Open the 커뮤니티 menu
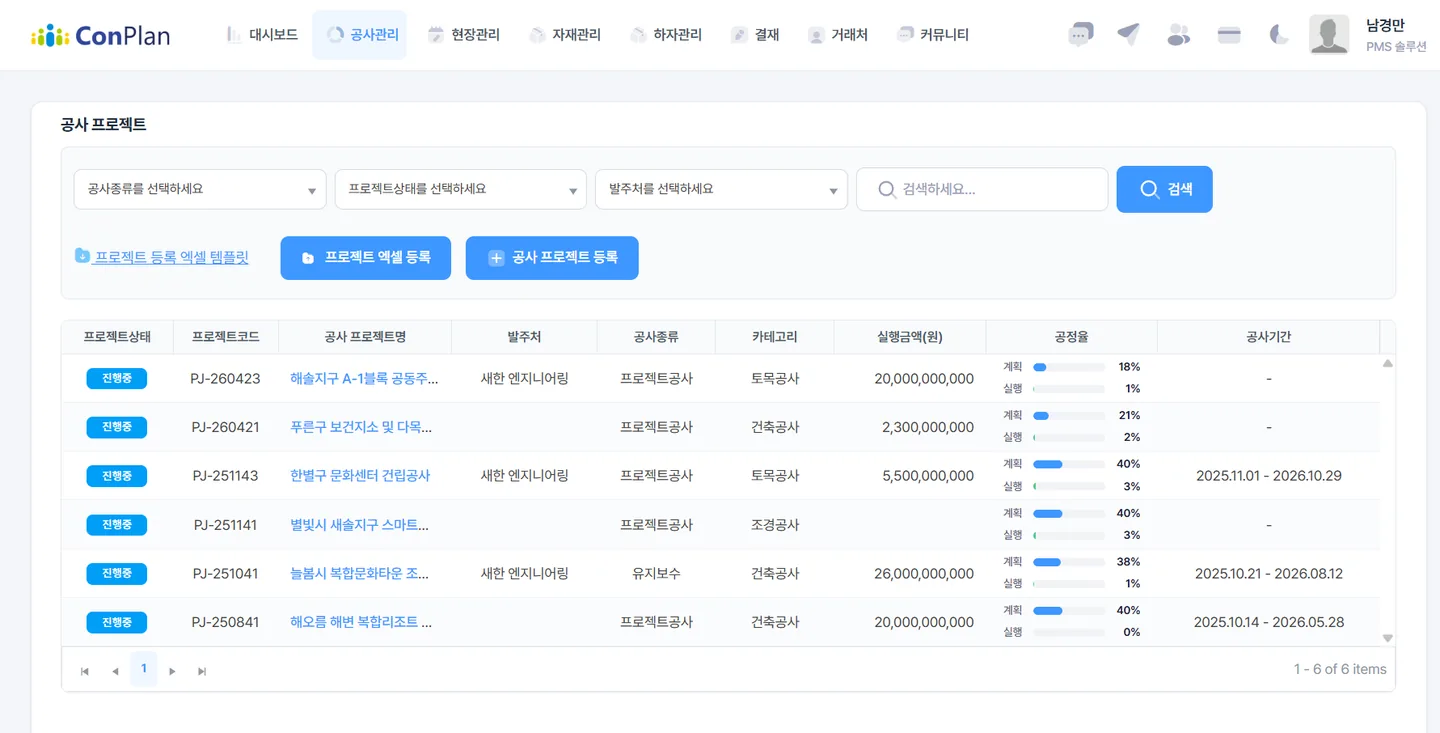 [933, 35]
